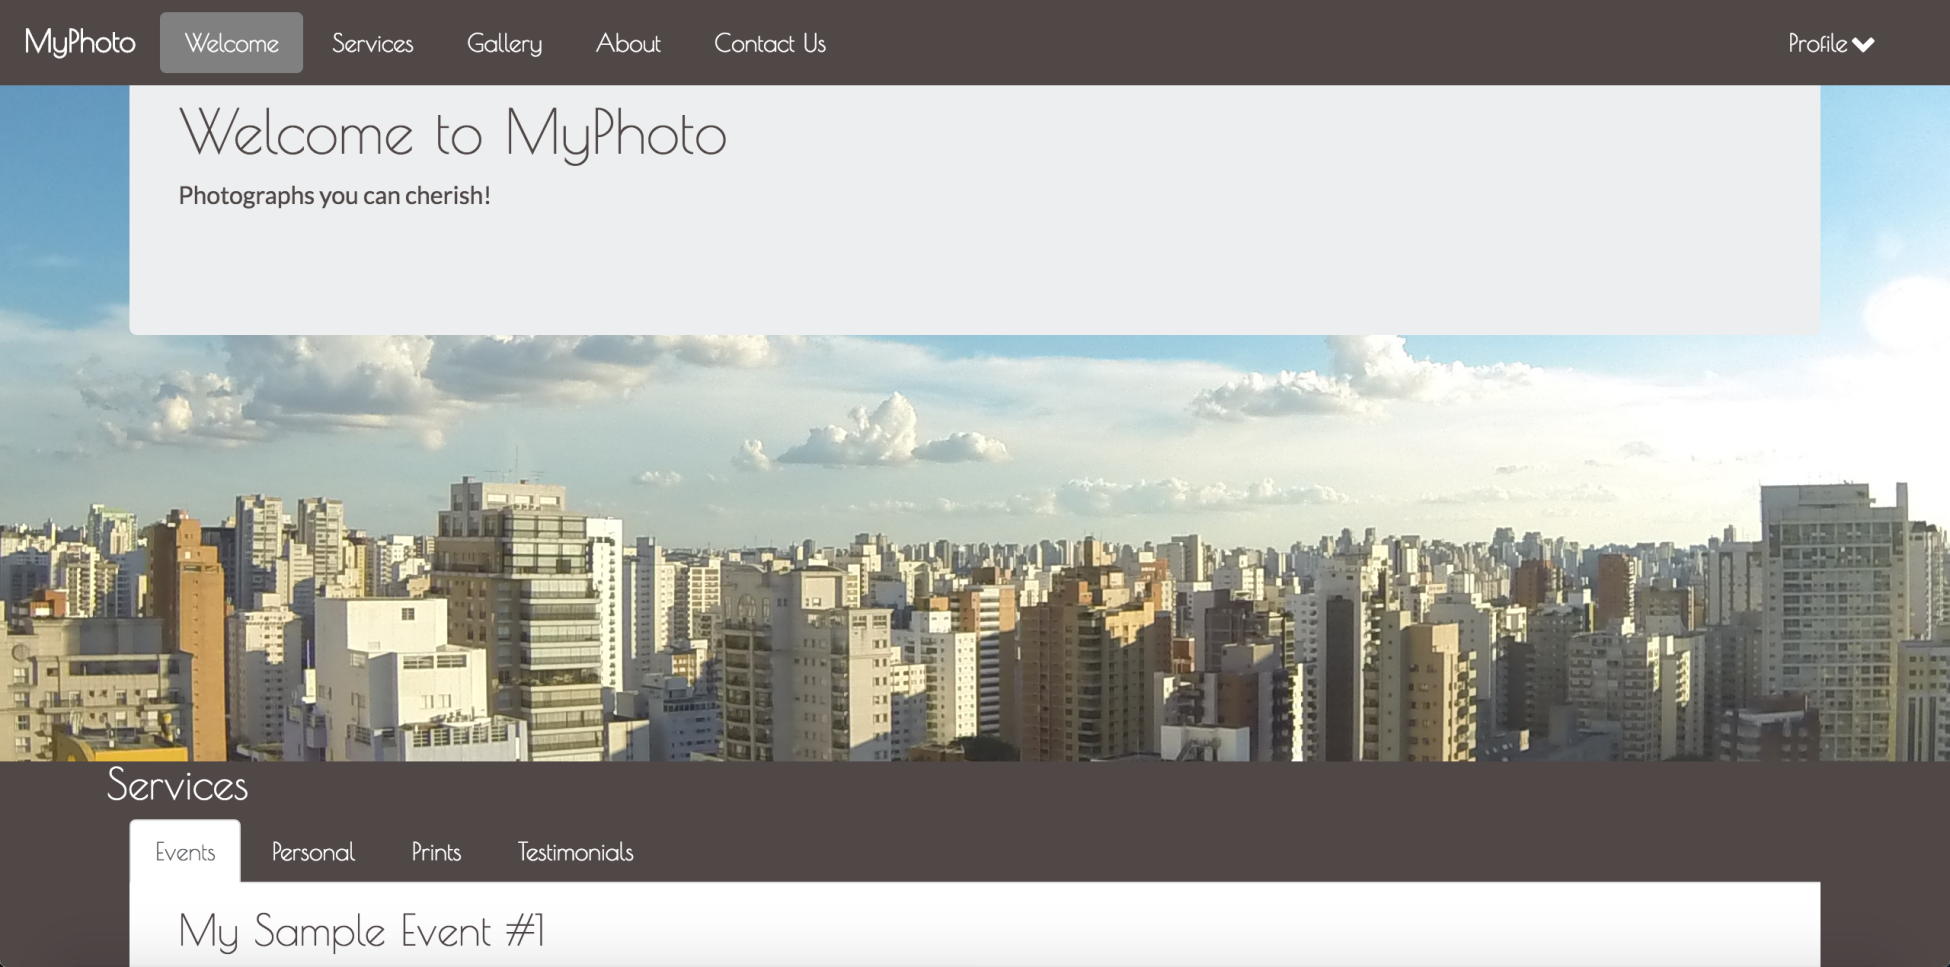Click the Contact Us link
This screenshot has height=967, width=1950.
(770, 43)
